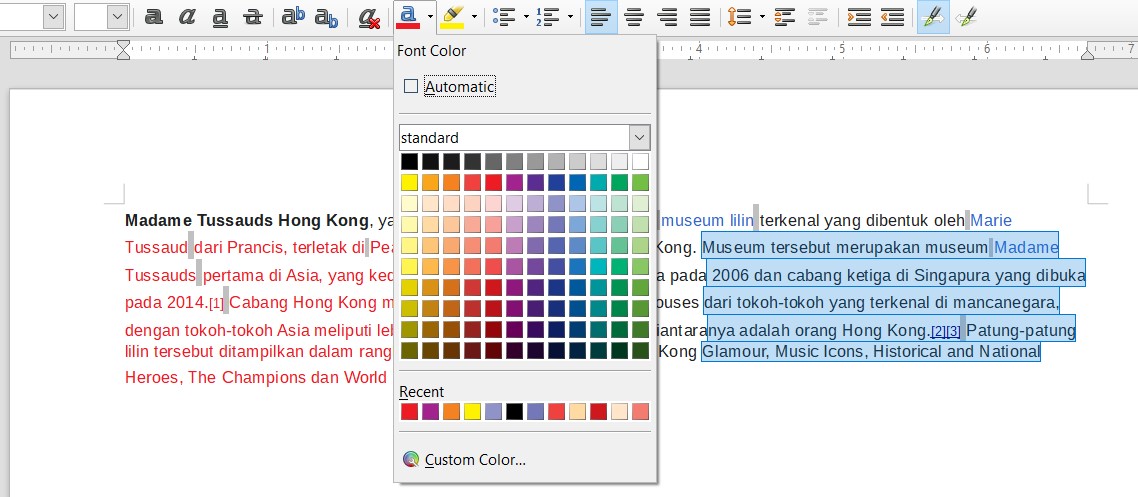Screen dimensions: 1138x497
Task: Open the bullet list style dropdown arrow
Action: (x=525, y=17)
